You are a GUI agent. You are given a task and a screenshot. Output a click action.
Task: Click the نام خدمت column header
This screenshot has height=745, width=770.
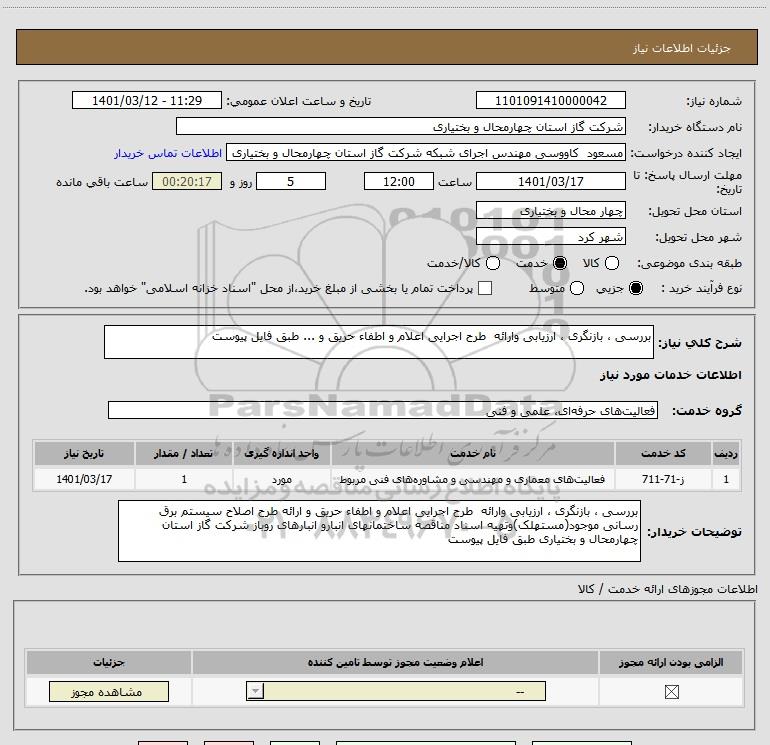click(x=473, y=453)
